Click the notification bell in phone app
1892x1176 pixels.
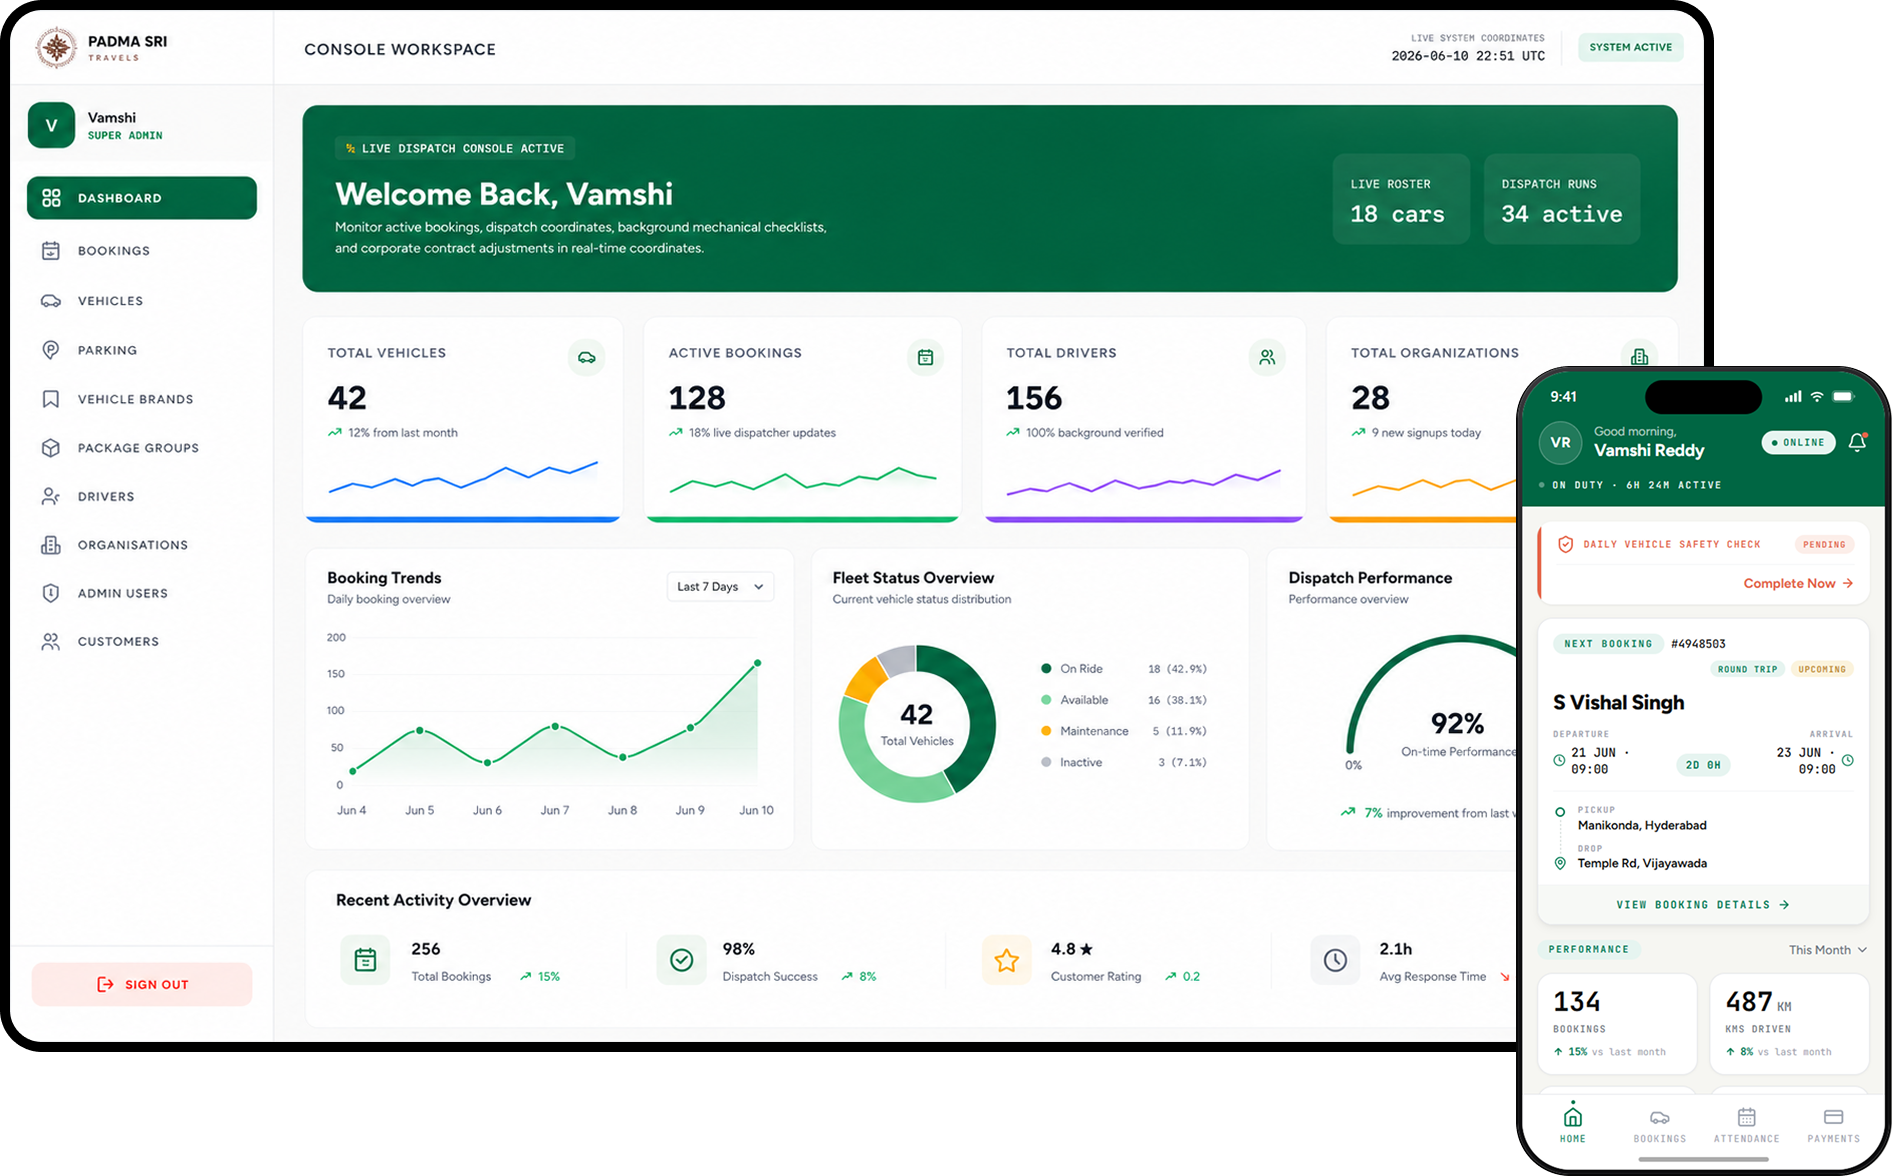(x=1857, y=442)
